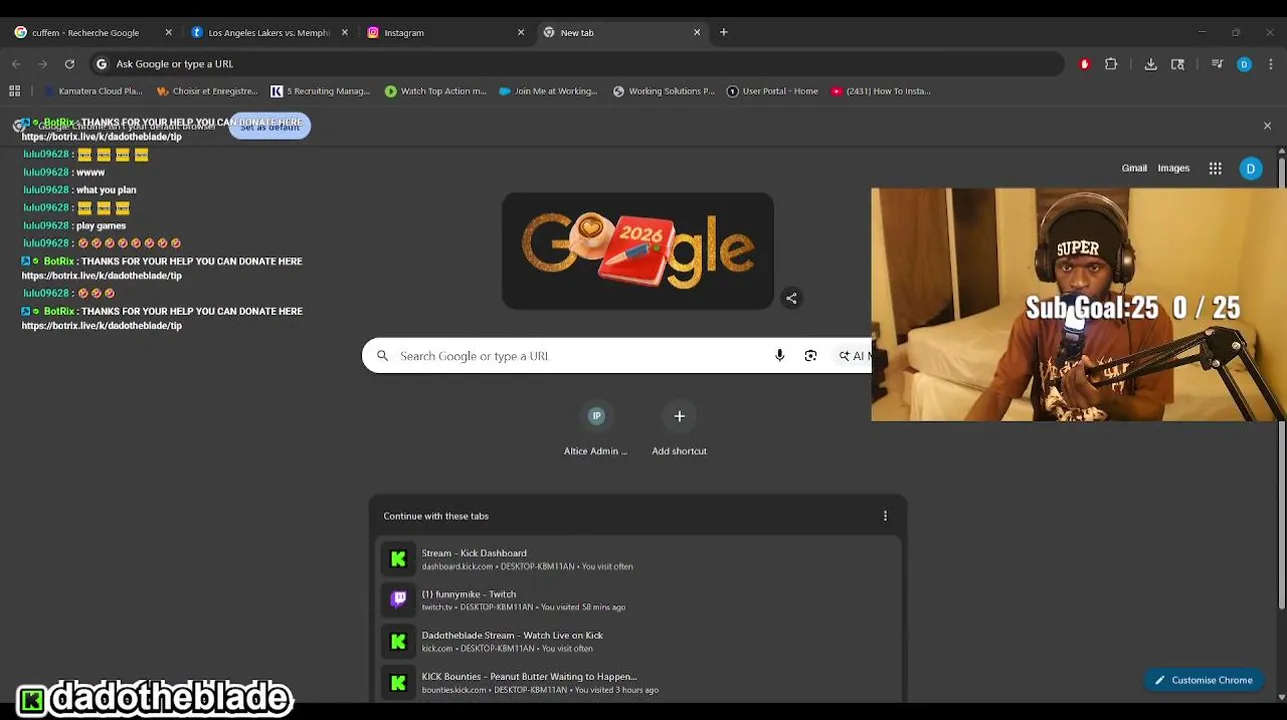The width and height of the screenshot is (1287, 720).
Task: Open the Google apps grid
Action: pos(1215,169)
